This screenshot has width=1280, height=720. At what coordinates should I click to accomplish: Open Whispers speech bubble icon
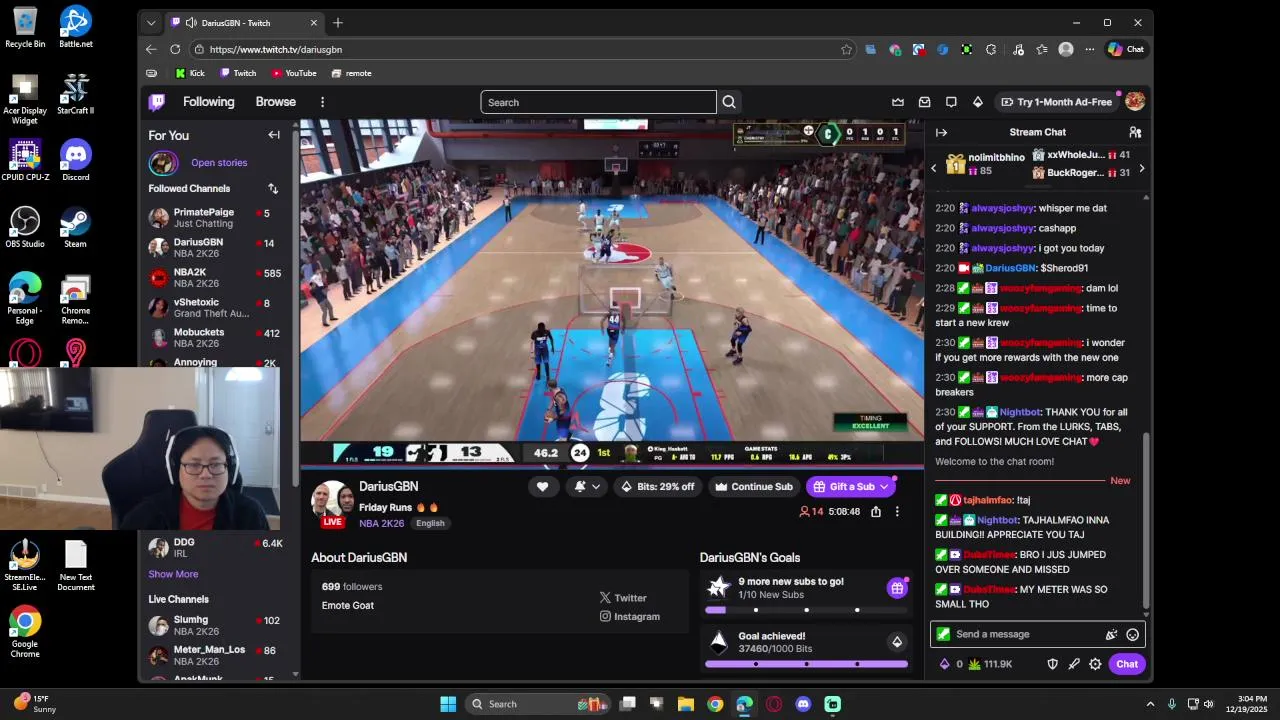951,102
